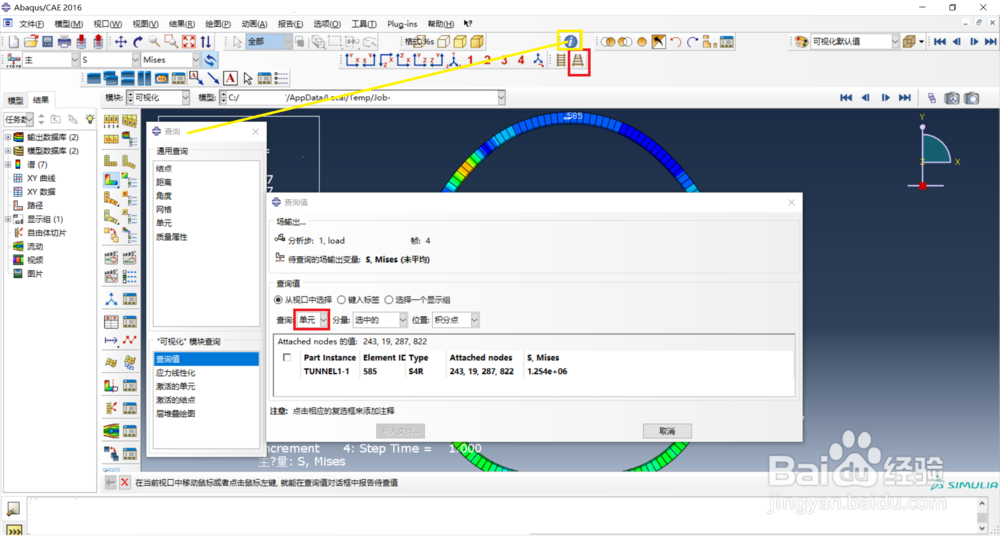Open the Plug-ins menu
Image resolution: width=1000 pixels, height=536 pixels.
pos(402,24)
